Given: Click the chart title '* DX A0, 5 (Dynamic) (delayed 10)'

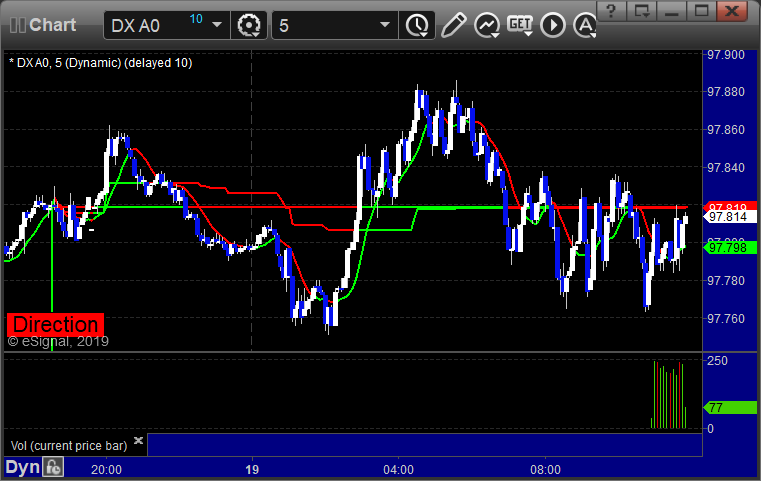Looking at the screenshot, I should pos(100,63).
